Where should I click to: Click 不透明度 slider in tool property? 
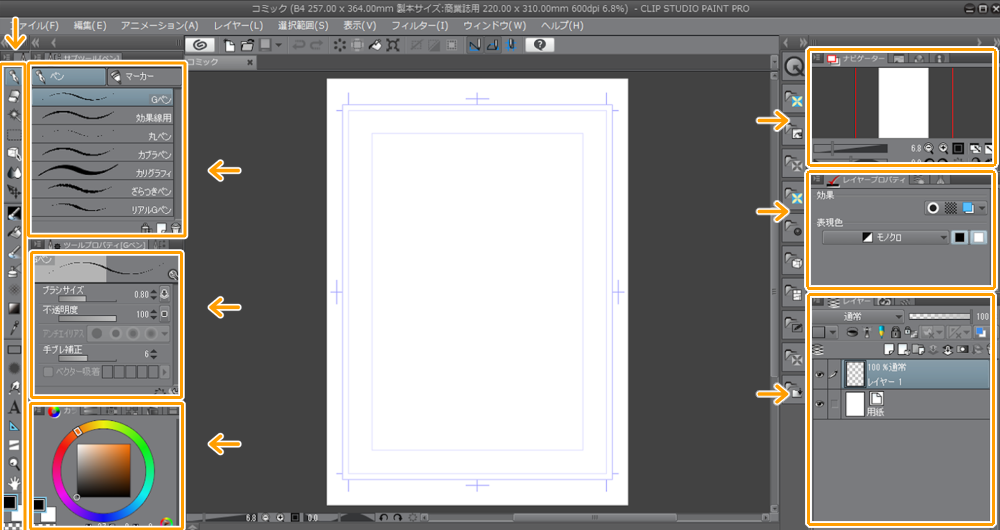pos(87,318)
